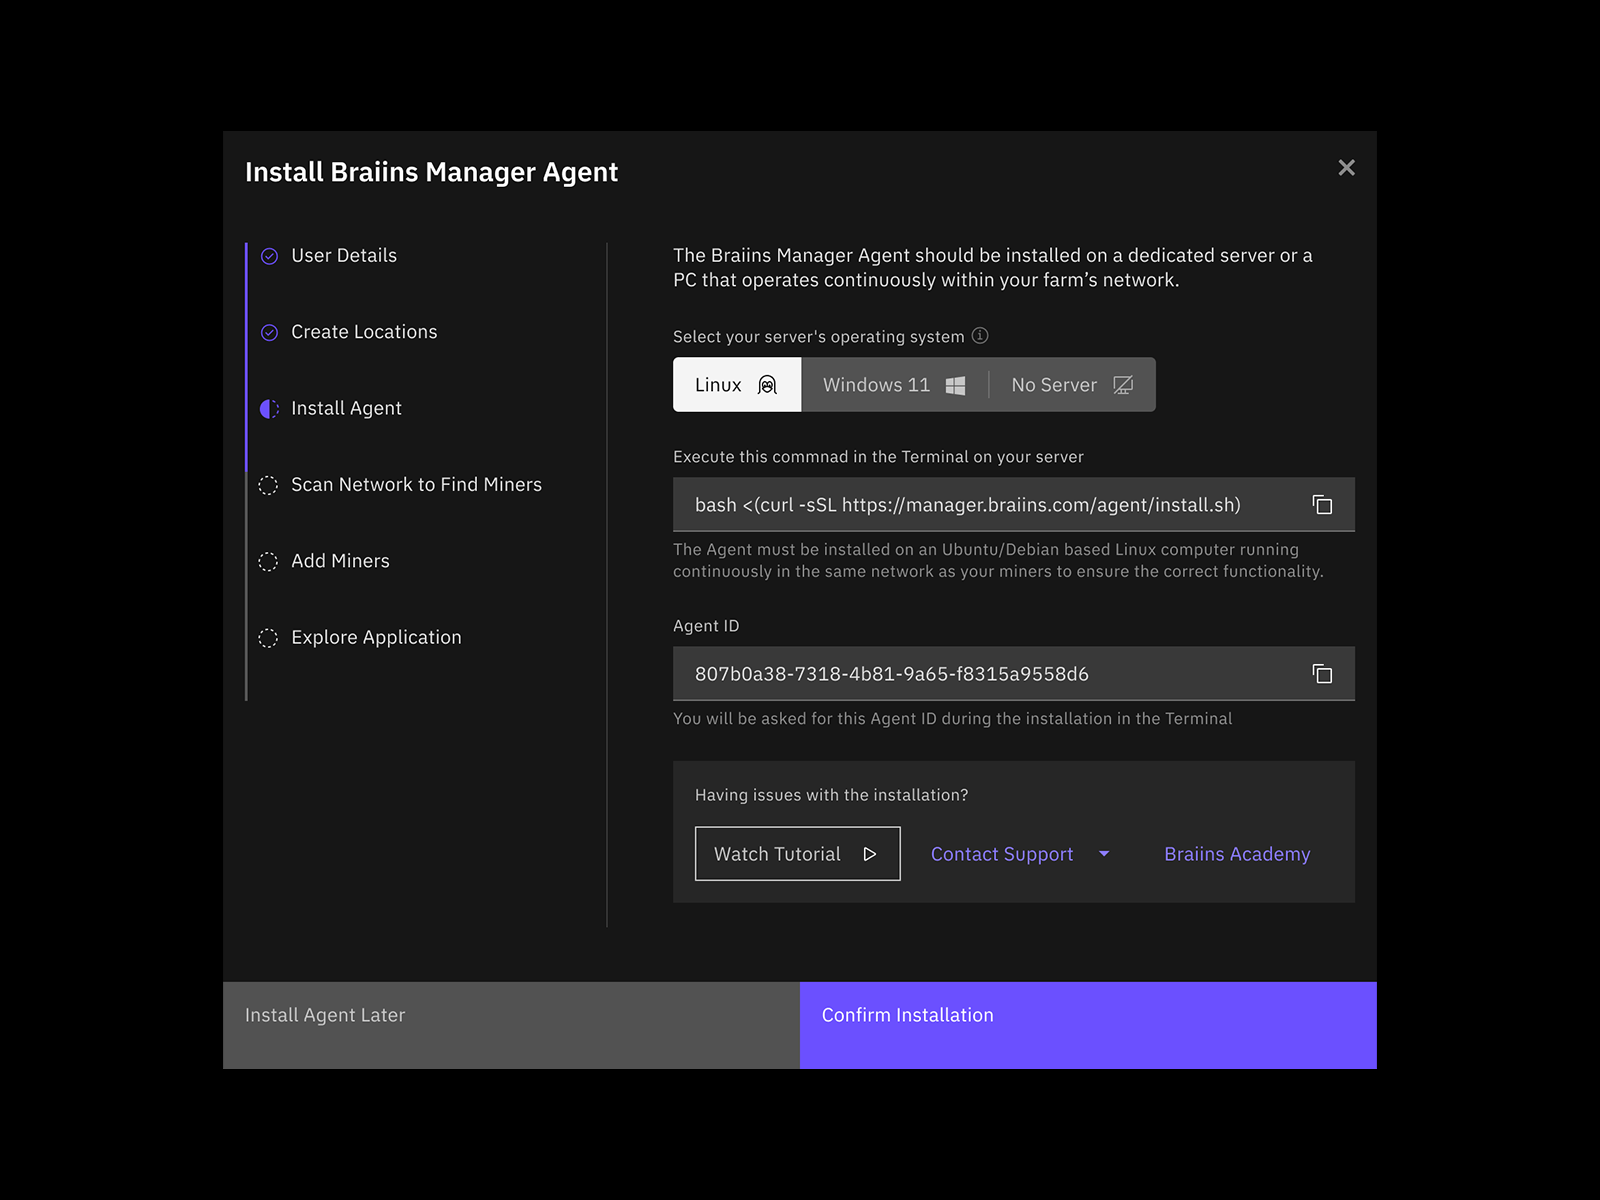
Task: Click the Install Agent in-progress step icon
Action: click(x=269, y=409)
